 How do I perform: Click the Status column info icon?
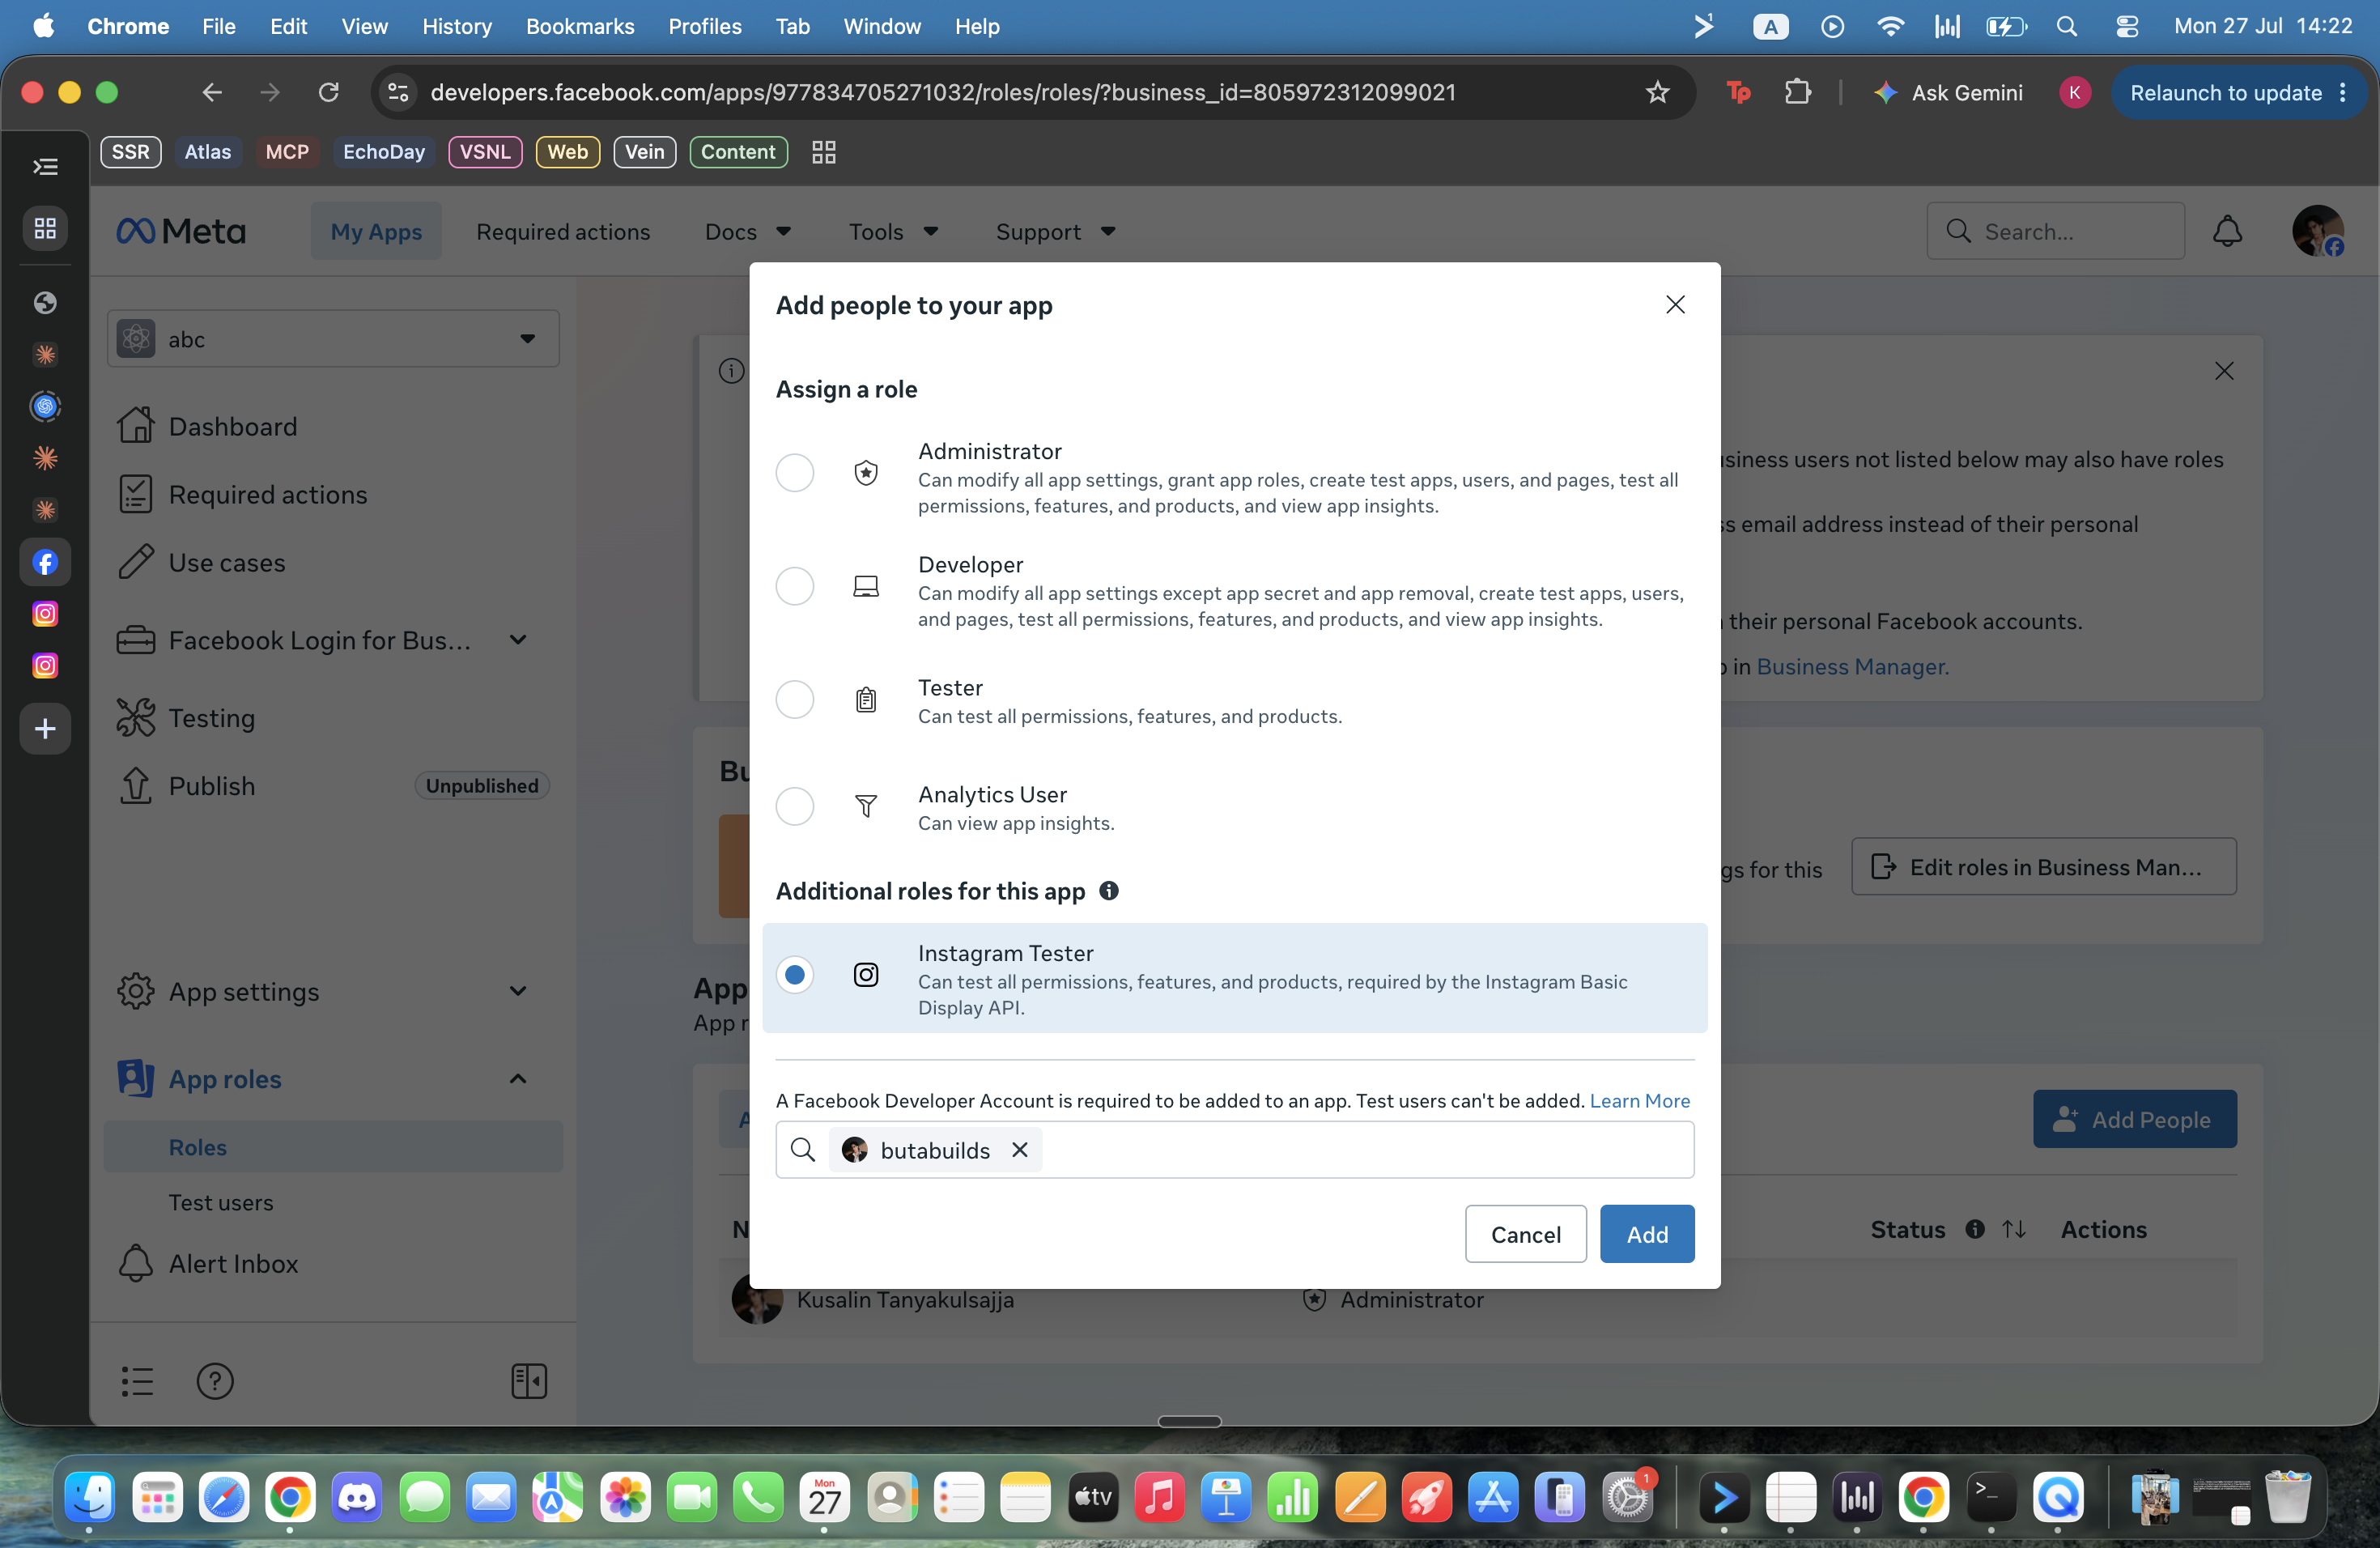tap(1975, 1229)
